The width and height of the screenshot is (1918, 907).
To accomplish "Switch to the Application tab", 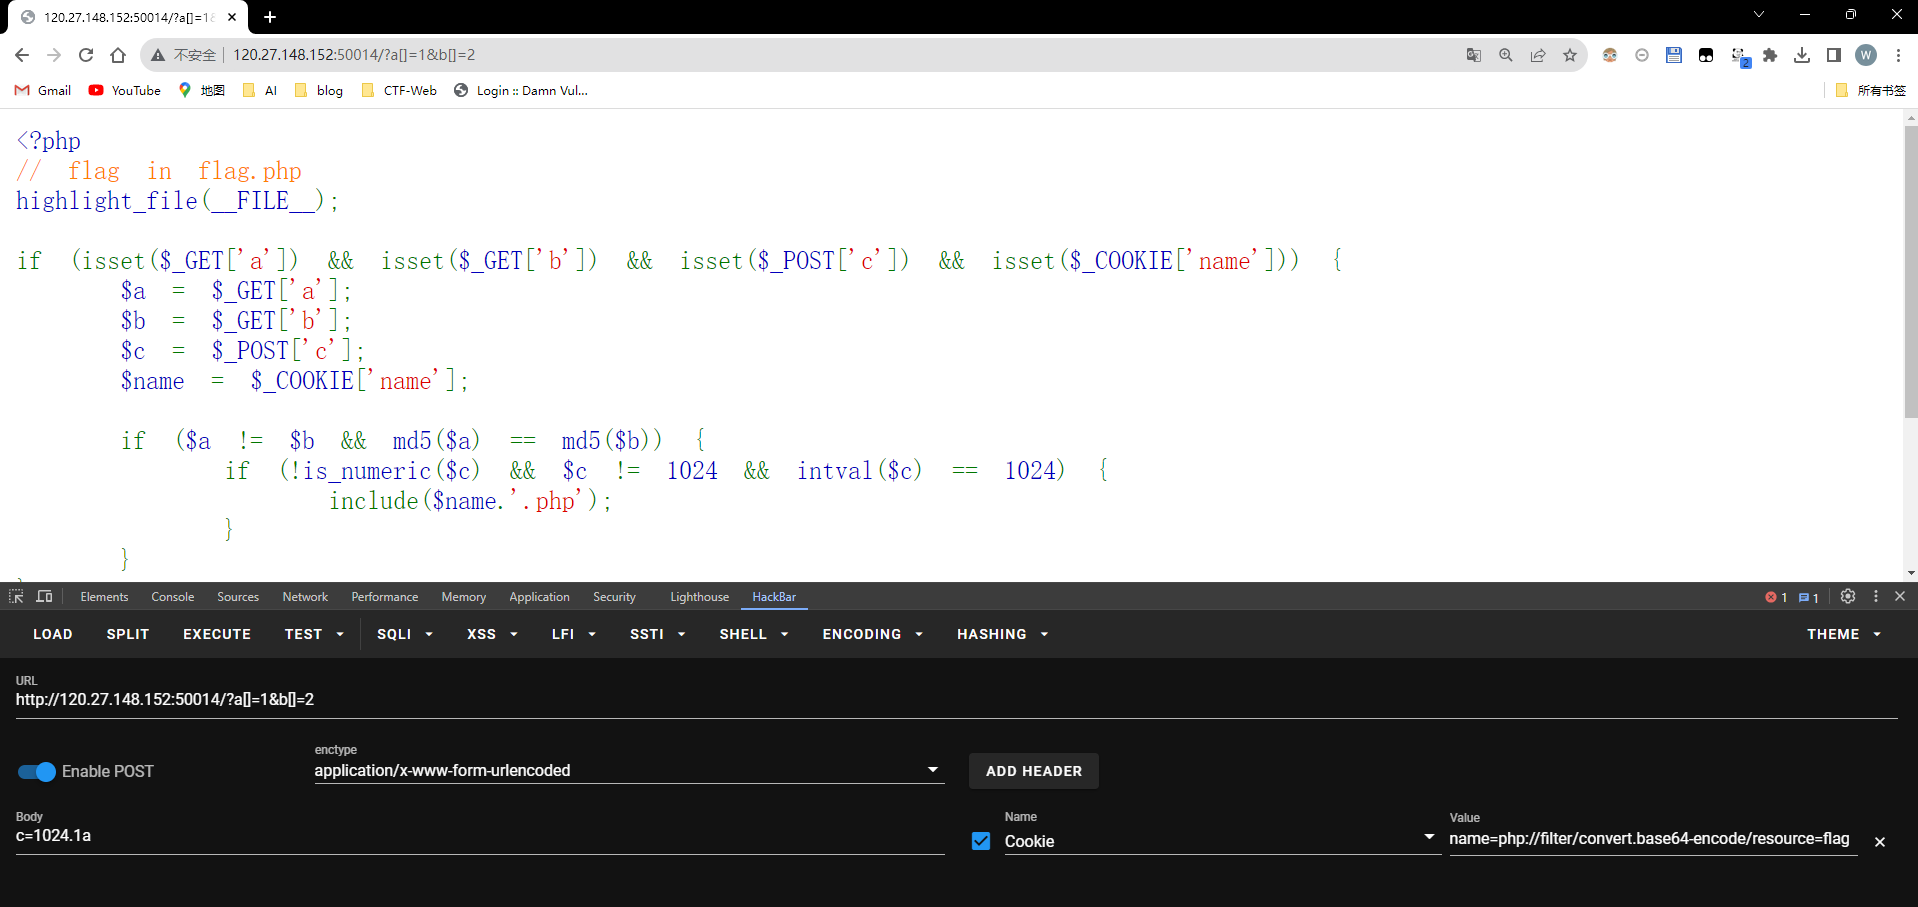I will pyautogui.click(x=540, y=597).
